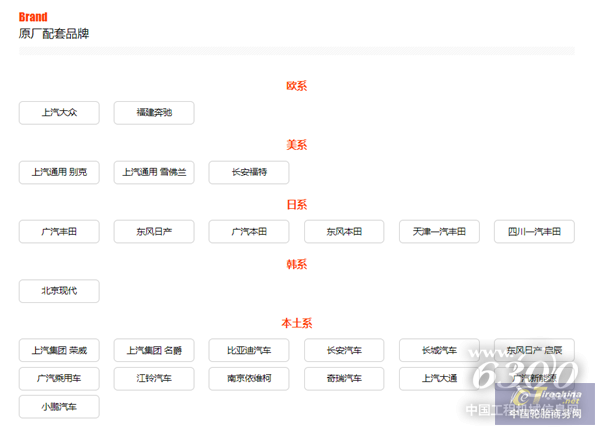The width and height of the screenshot is (600, 430).
Task: Choose 上汽集团 名爵 brand
Action: [154, 350]
